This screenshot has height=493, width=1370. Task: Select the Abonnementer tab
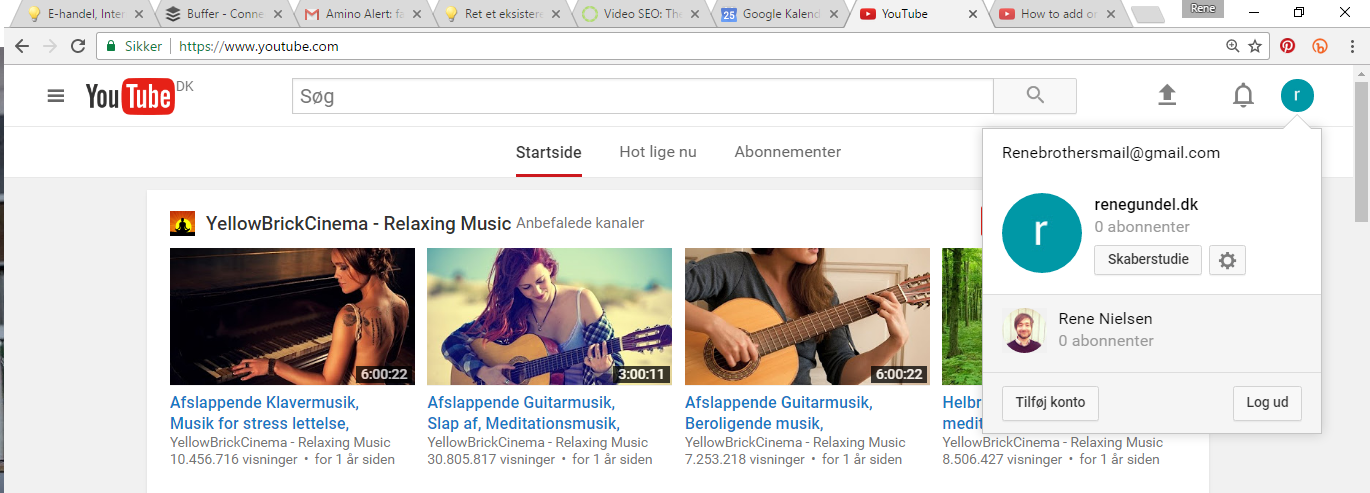(x=788, y=152)
